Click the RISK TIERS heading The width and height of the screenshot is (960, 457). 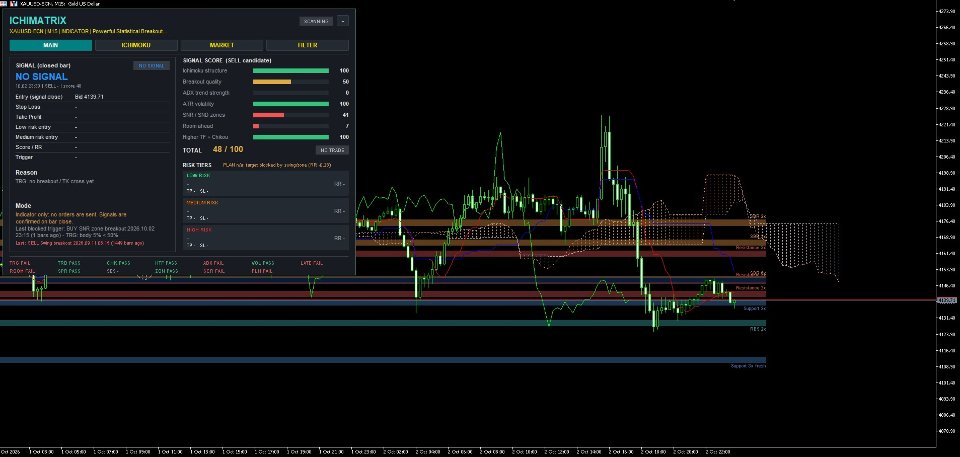point(197,165)
